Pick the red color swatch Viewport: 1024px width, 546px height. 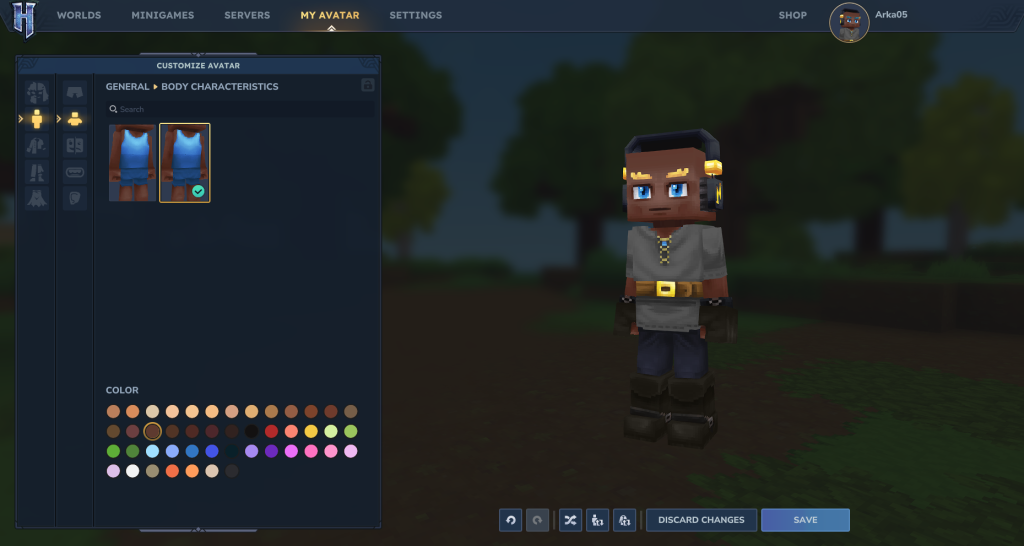(271, 431)
